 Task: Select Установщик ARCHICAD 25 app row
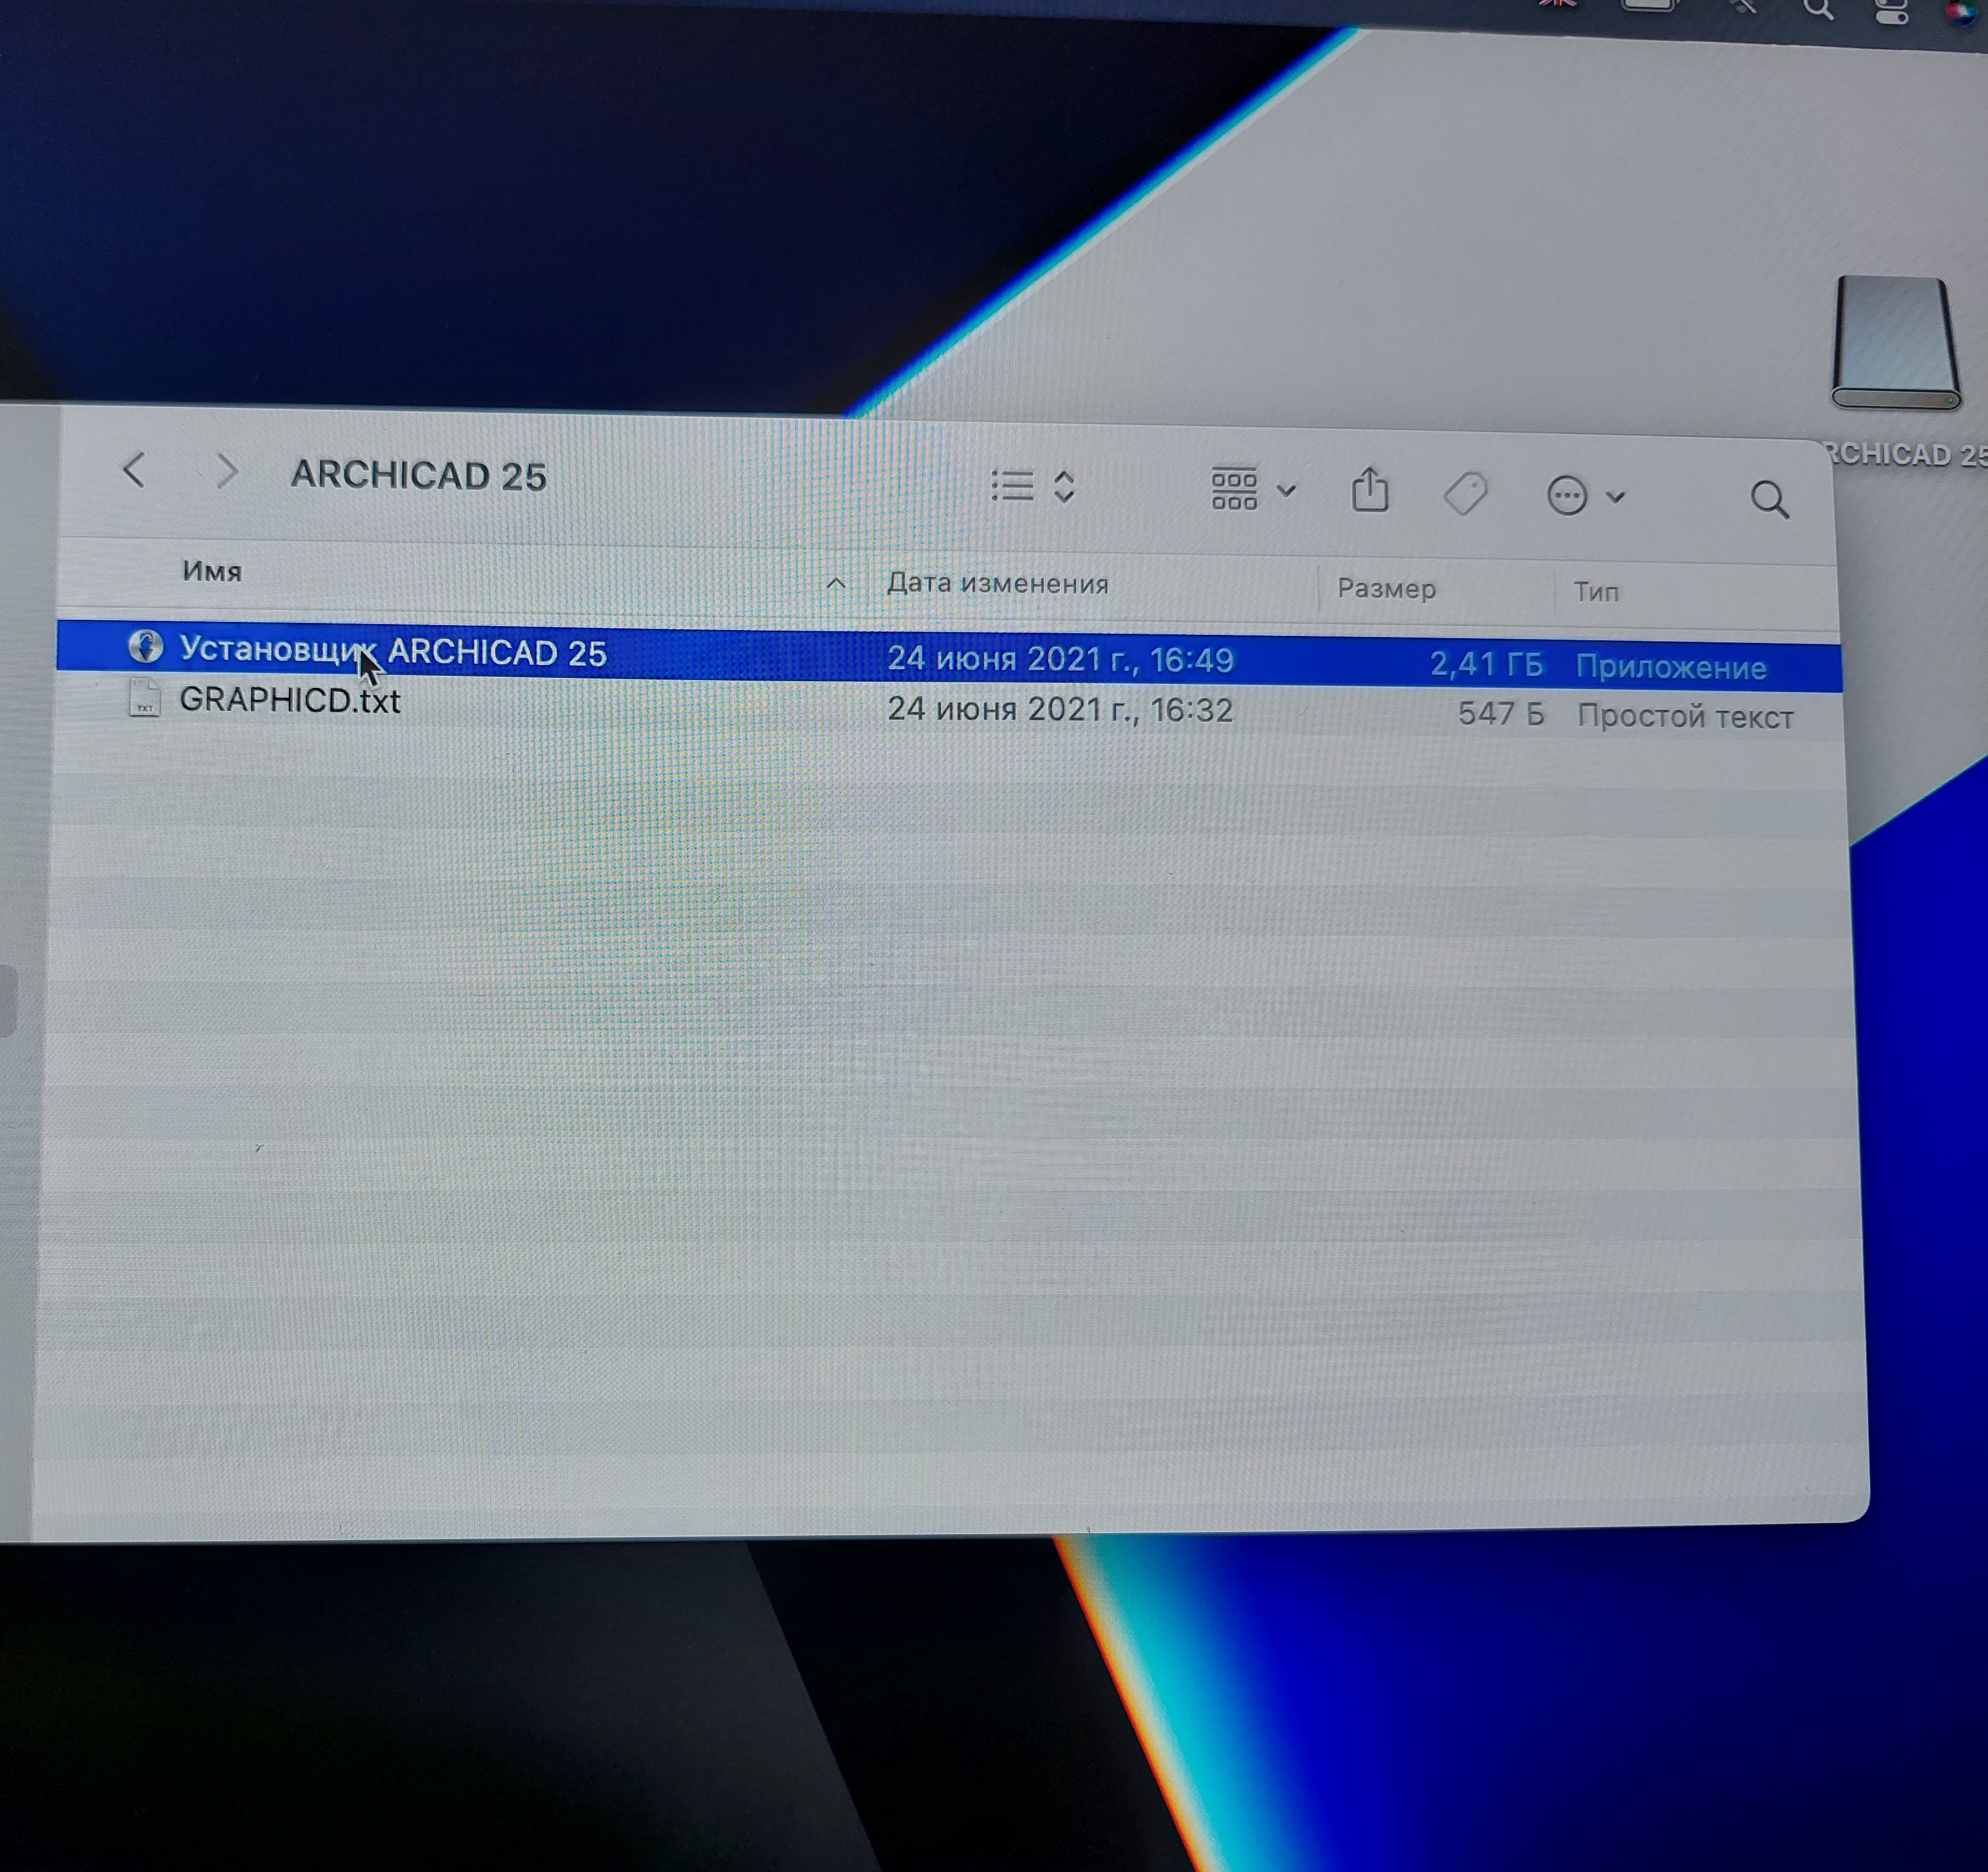pos(948,657)
